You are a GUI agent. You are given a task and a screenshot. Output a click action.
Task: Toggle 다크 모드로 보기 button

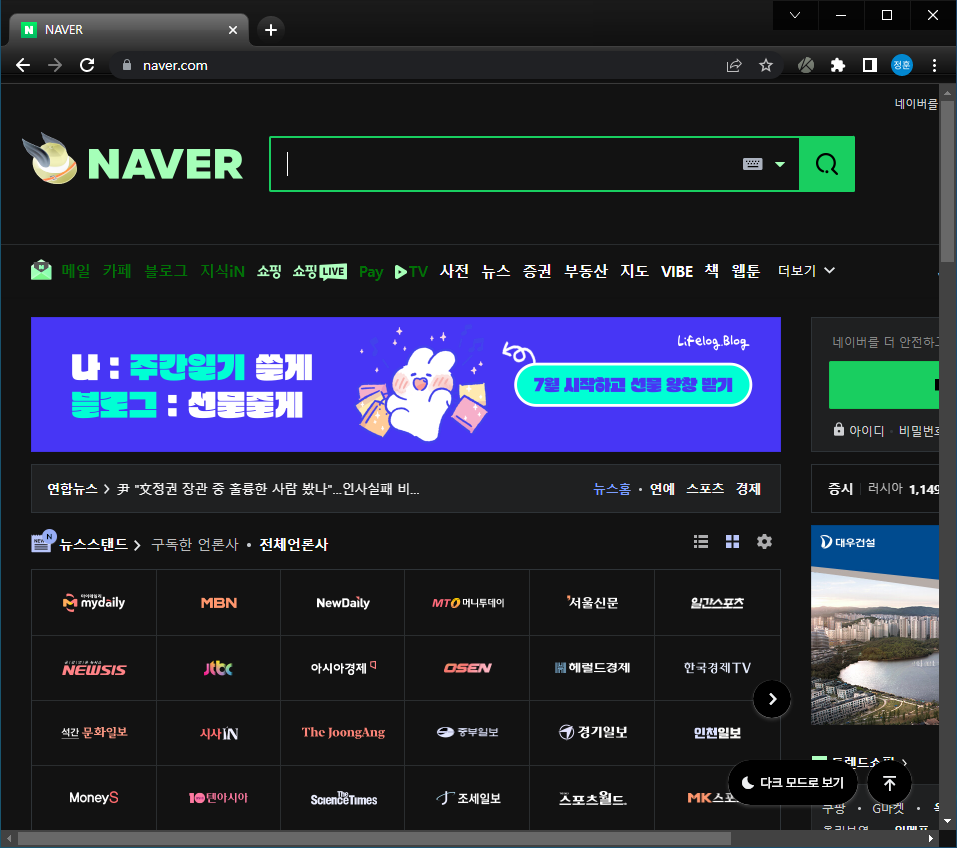(x=792, y=783)
